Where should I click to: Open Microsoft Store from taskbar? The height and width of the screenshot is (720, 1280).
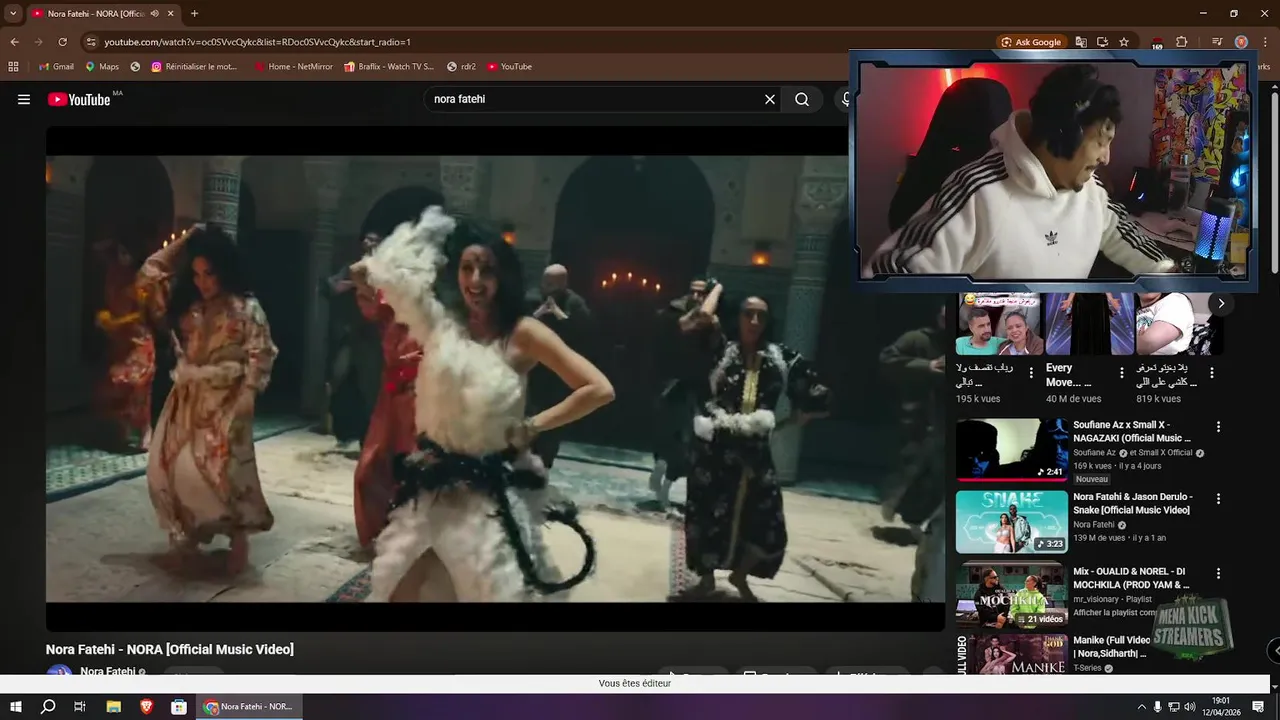(179, 707)
